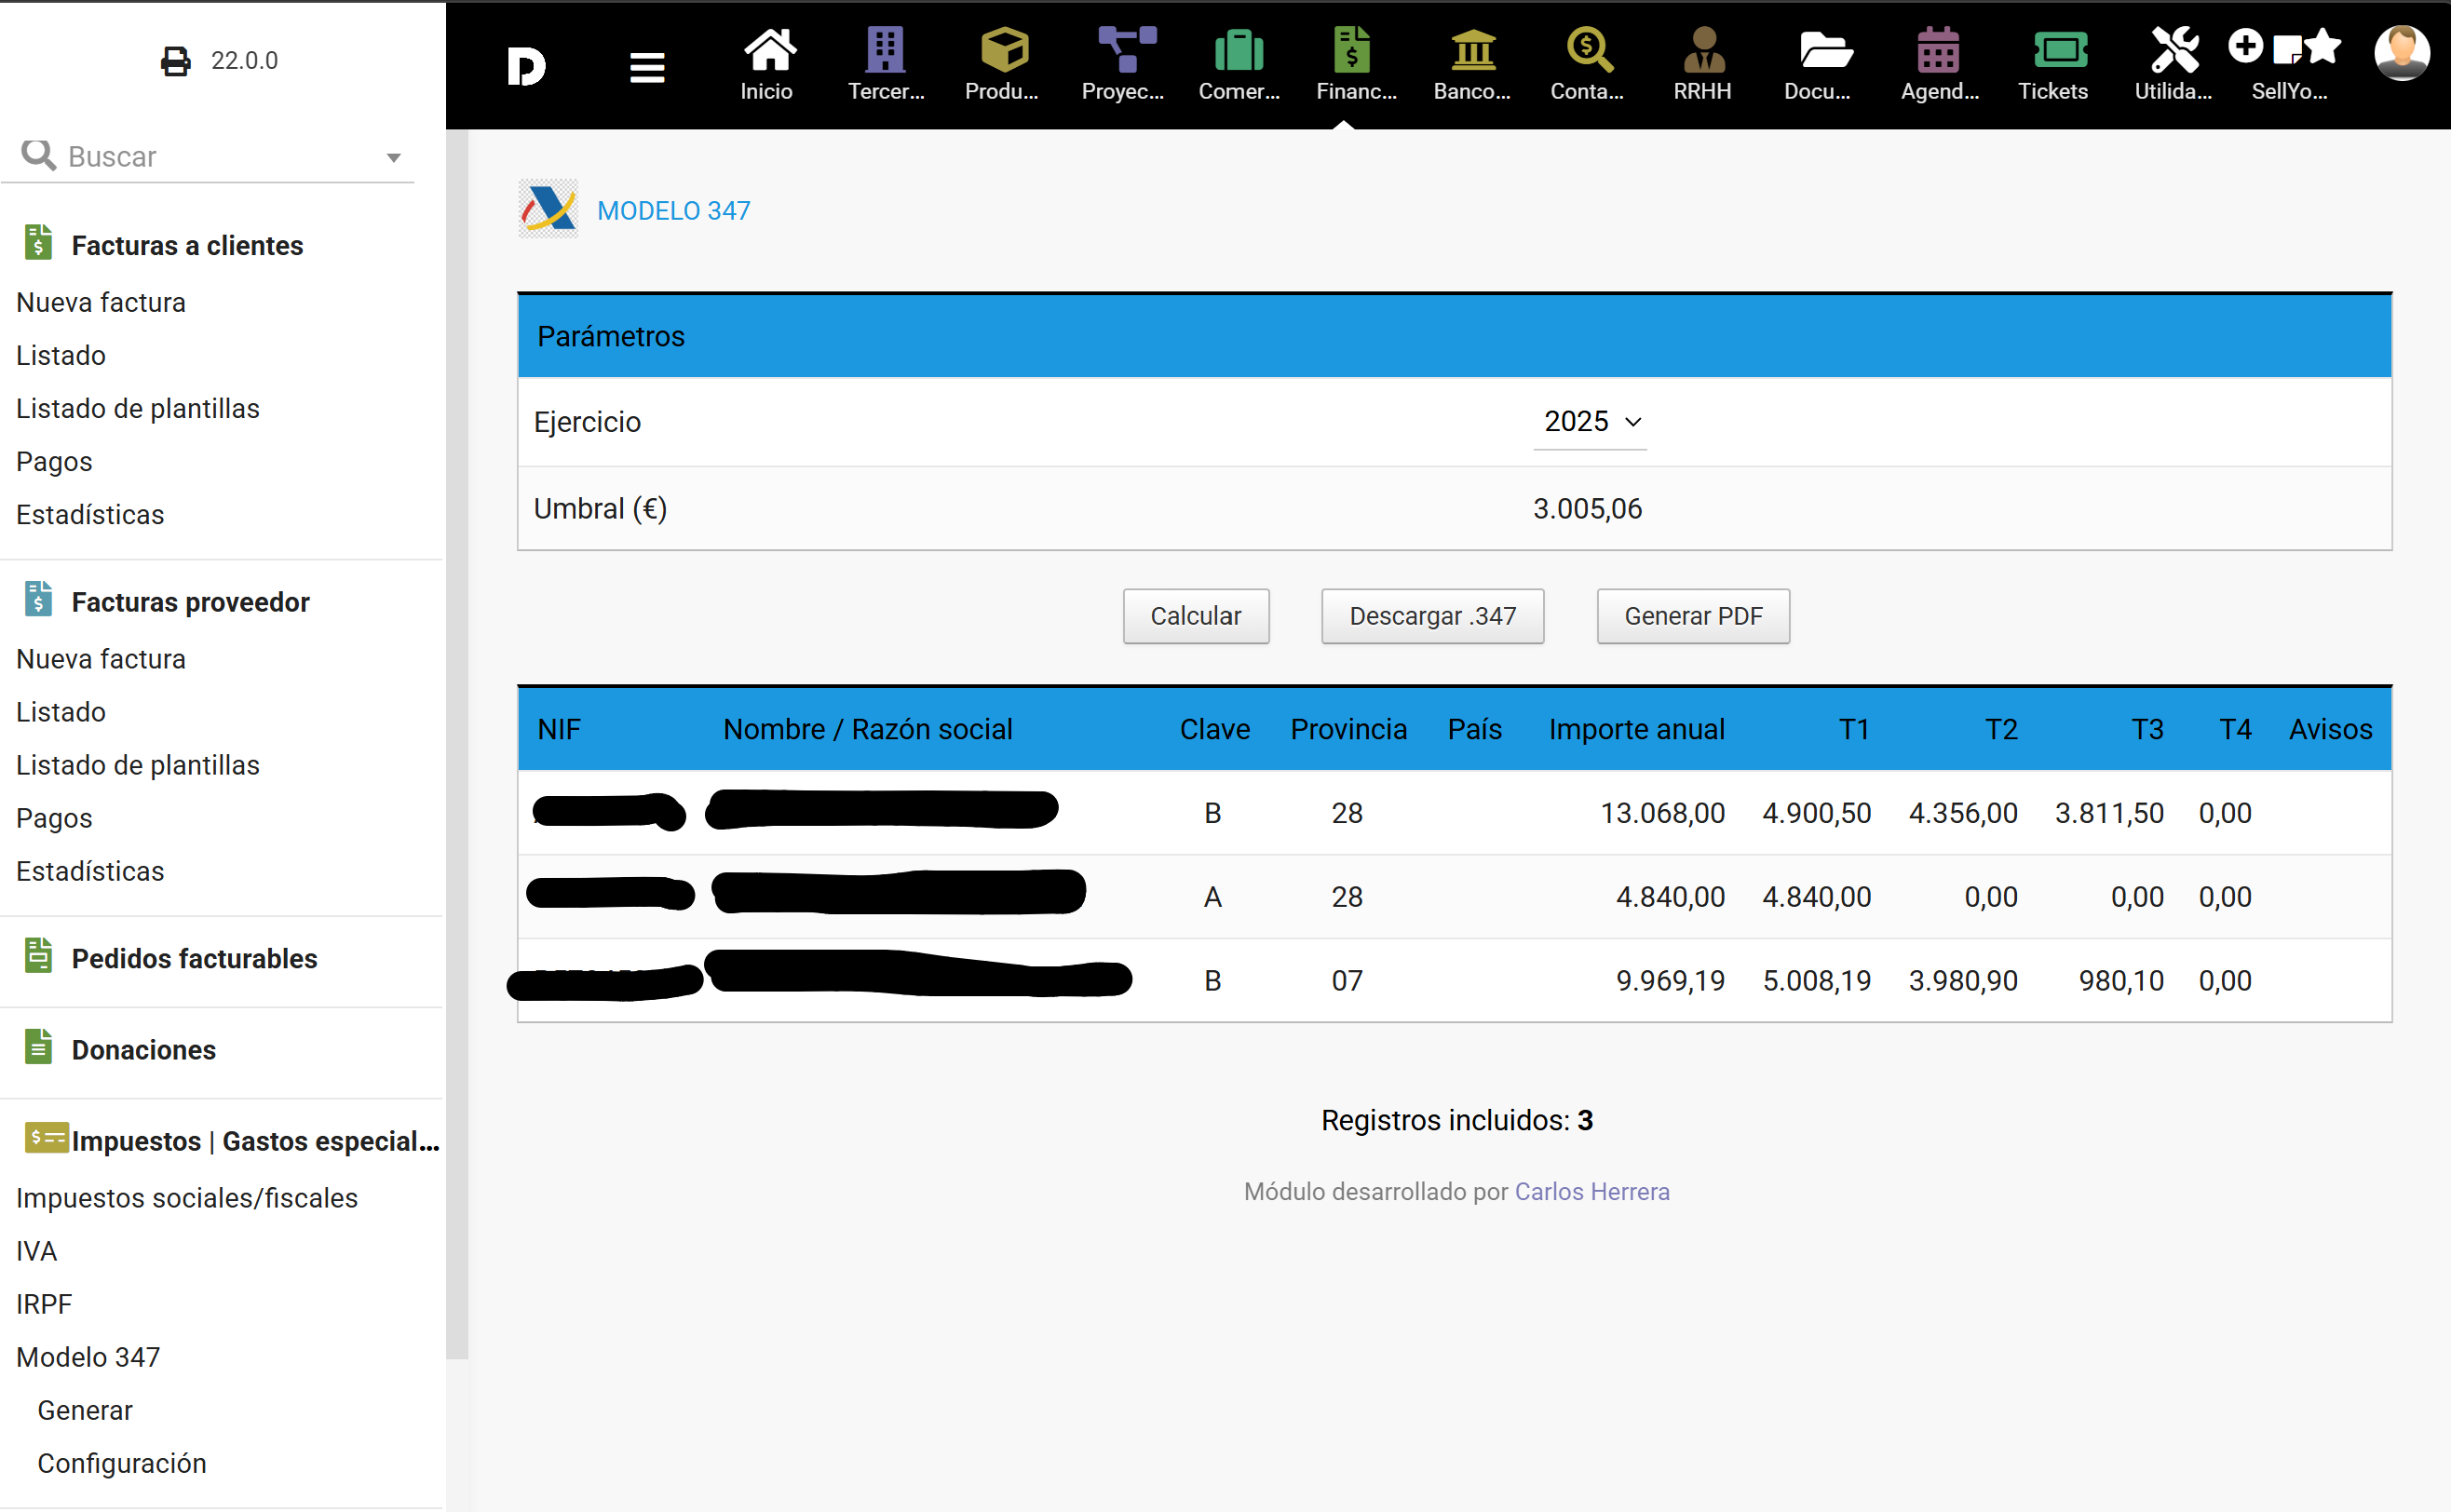Open the Productos box icon
The image size is (2451, 1512).
(1003, 50)
